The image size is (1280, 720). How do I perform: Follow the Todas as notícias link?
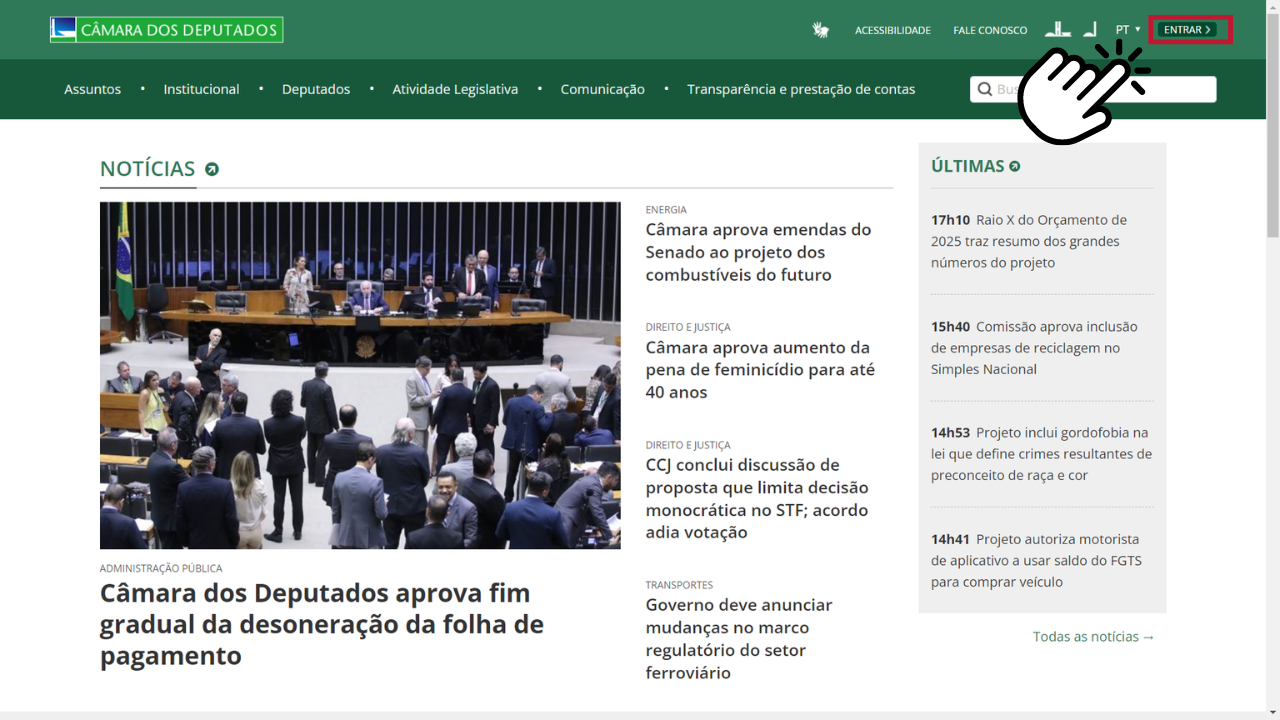click(x=1094, y=636)
